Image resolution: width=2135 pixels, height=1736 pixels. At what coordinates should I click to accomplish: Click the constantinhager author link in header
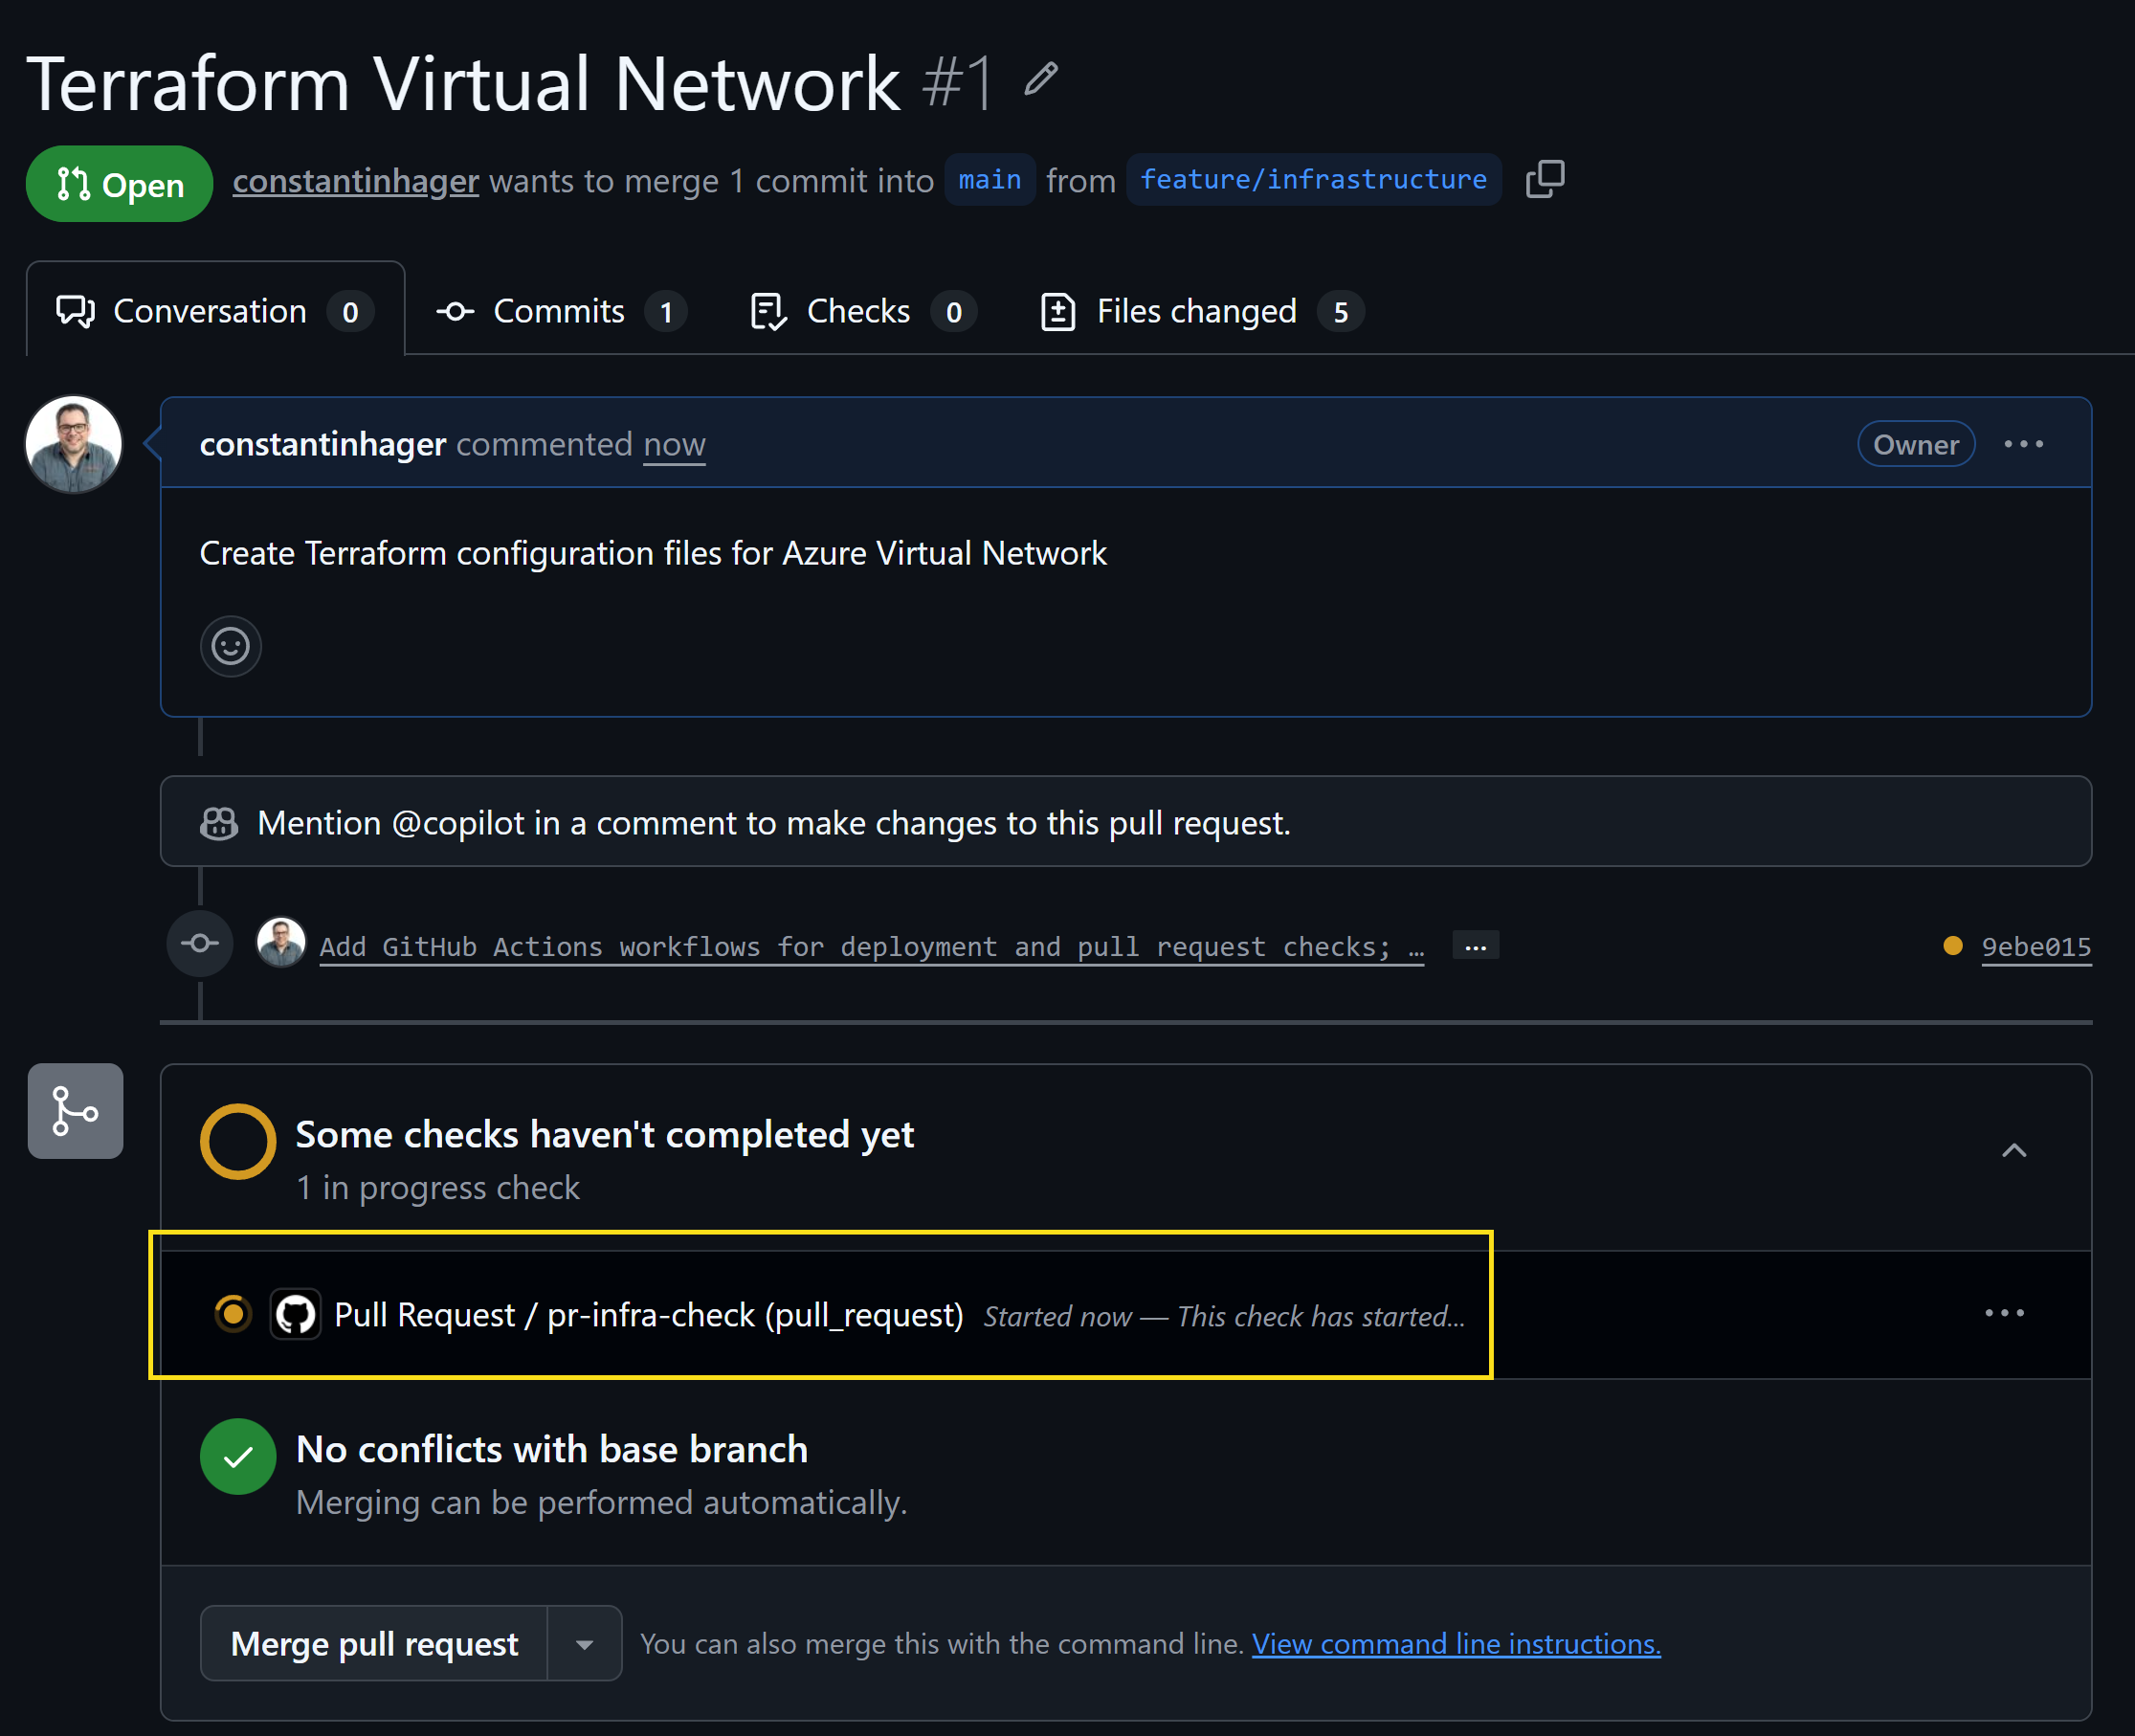[x=356, y=181]
